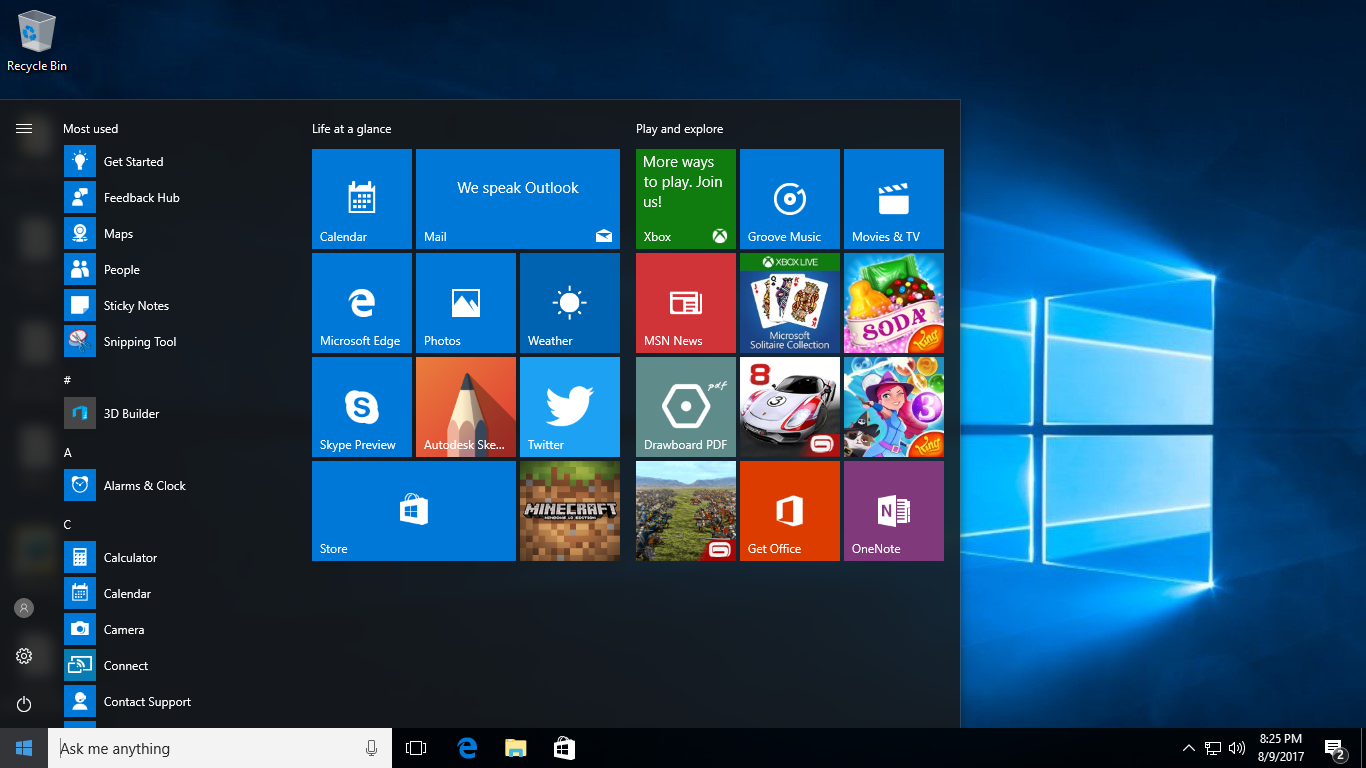Click the Windows Start button

pos(24,748)
